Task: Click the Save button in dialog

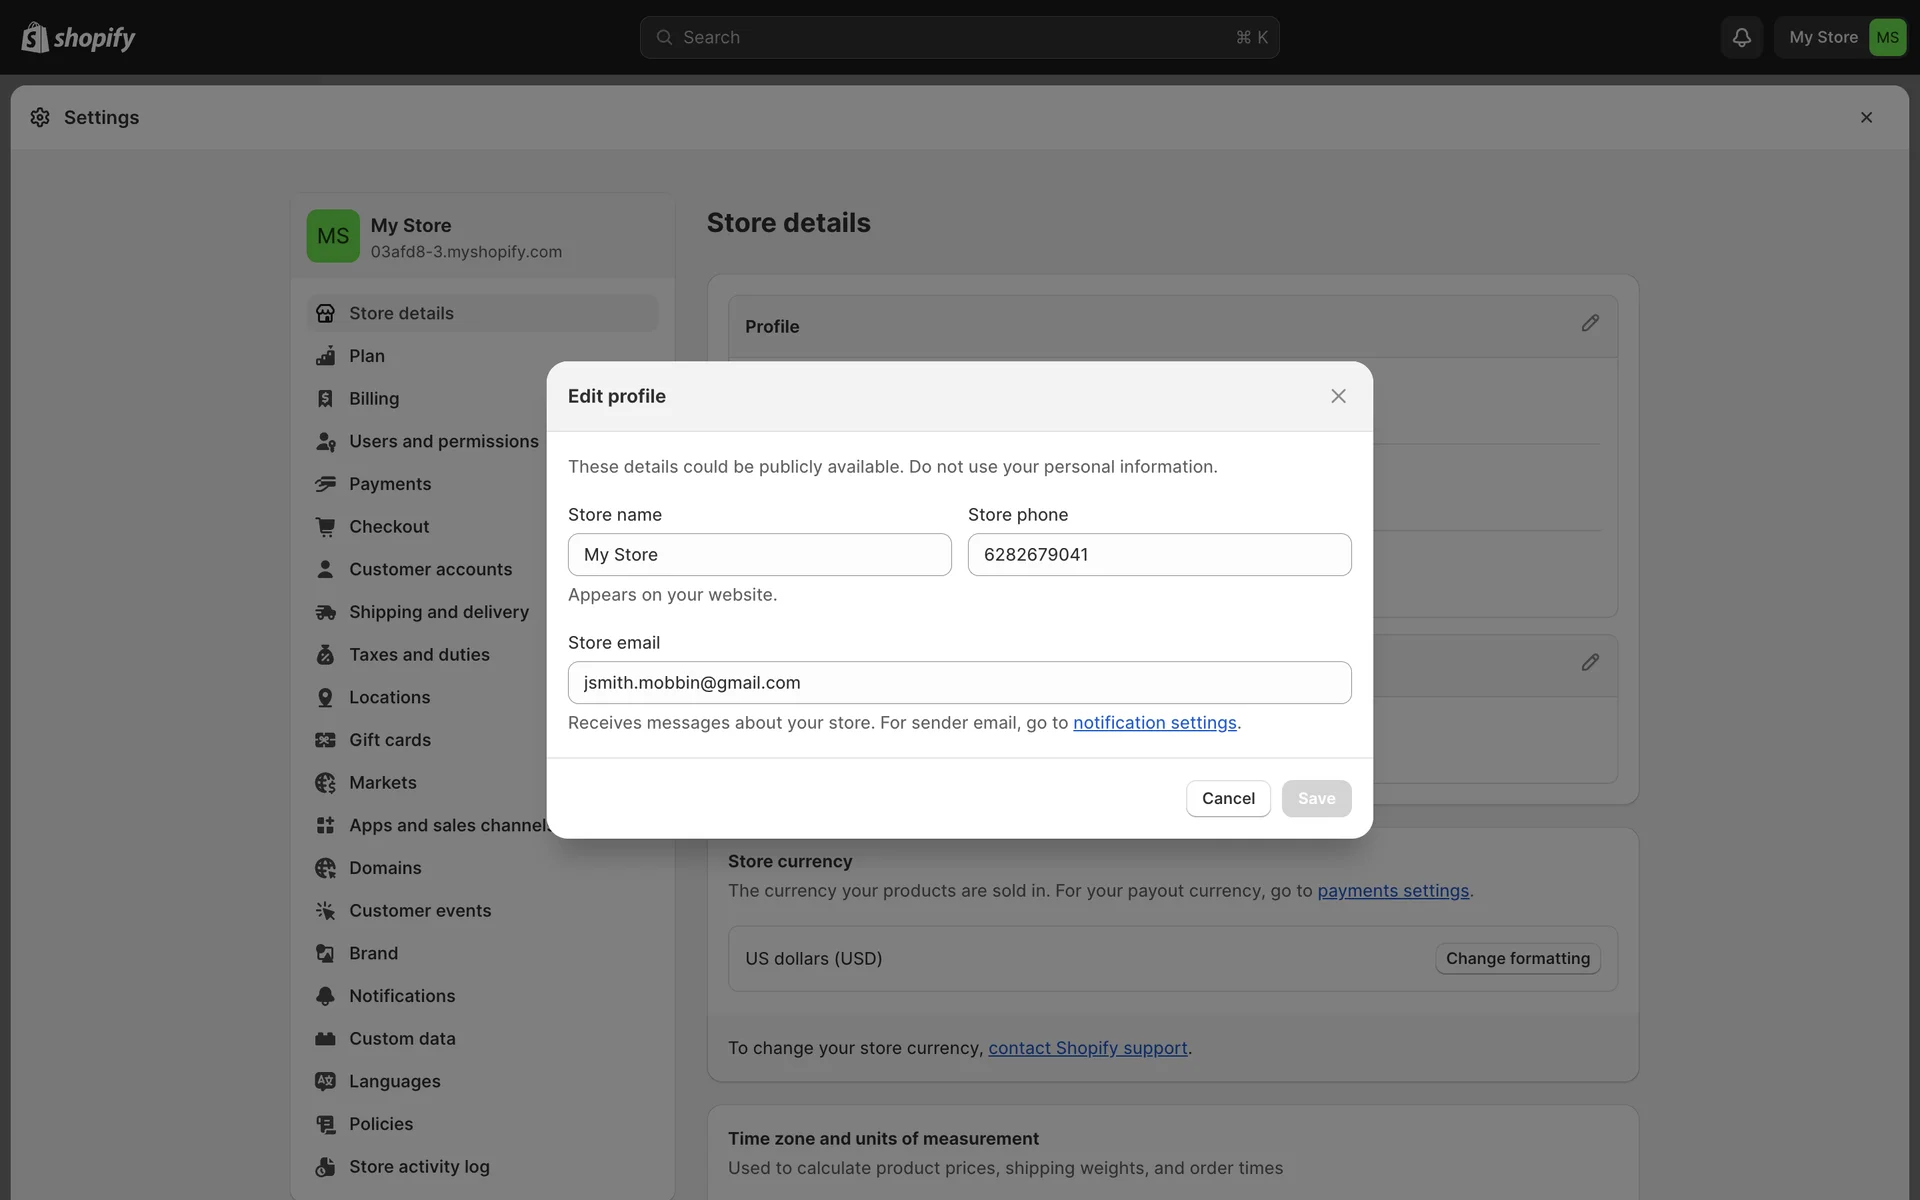Action: click(x=1316, y=798)
